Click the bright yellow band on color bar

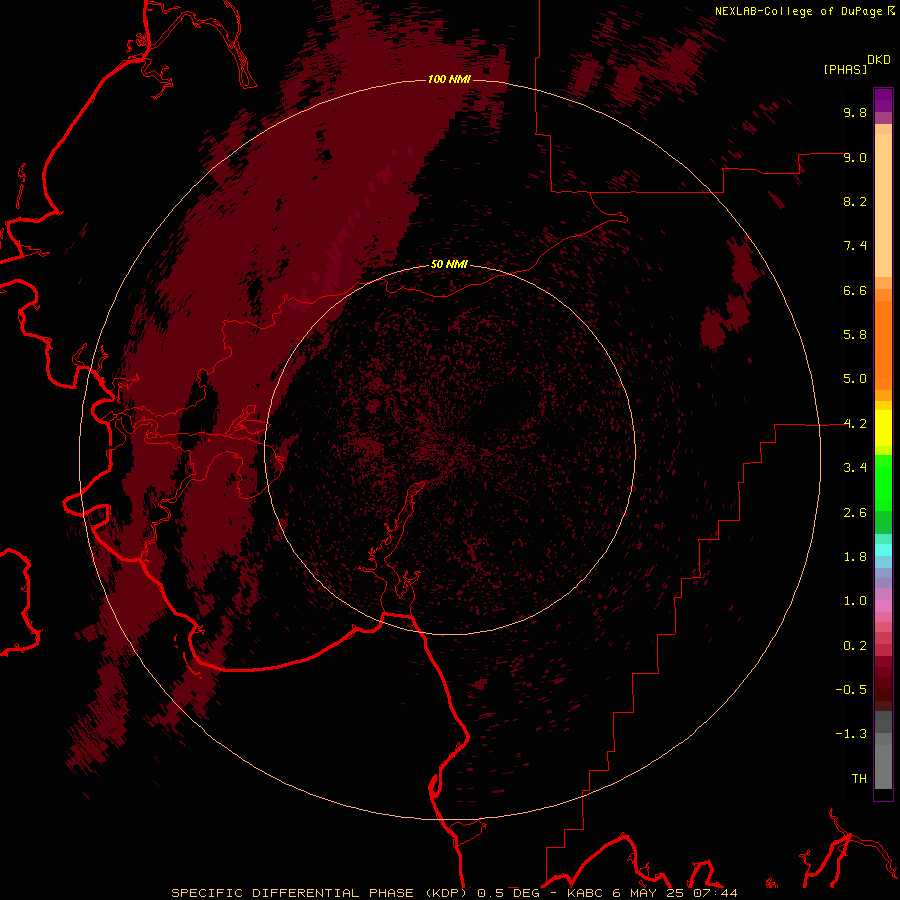pyautogui.click(x=883, y=428)
